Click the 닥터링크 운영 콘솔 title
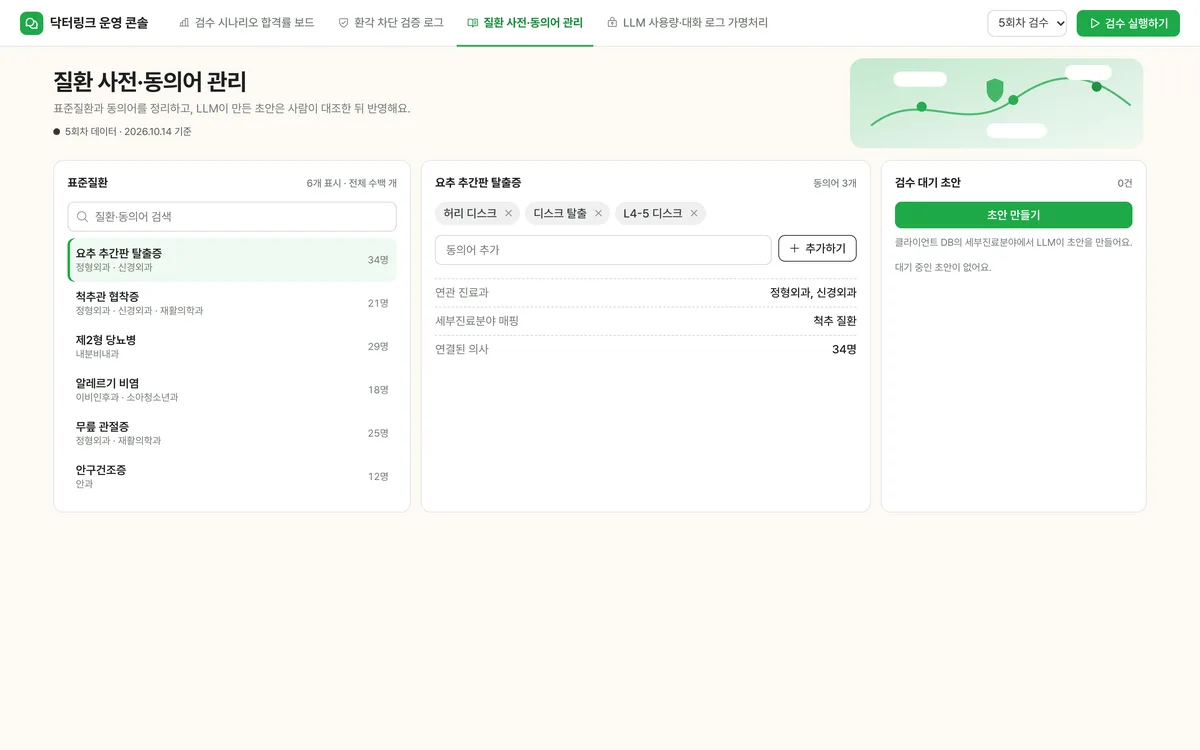 (99, 23)
